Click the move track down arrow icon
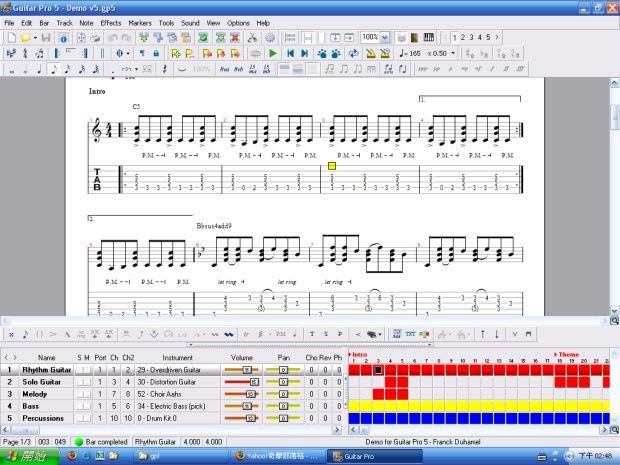The height and width of the screenshot is (465, 620). coord(497,334)
